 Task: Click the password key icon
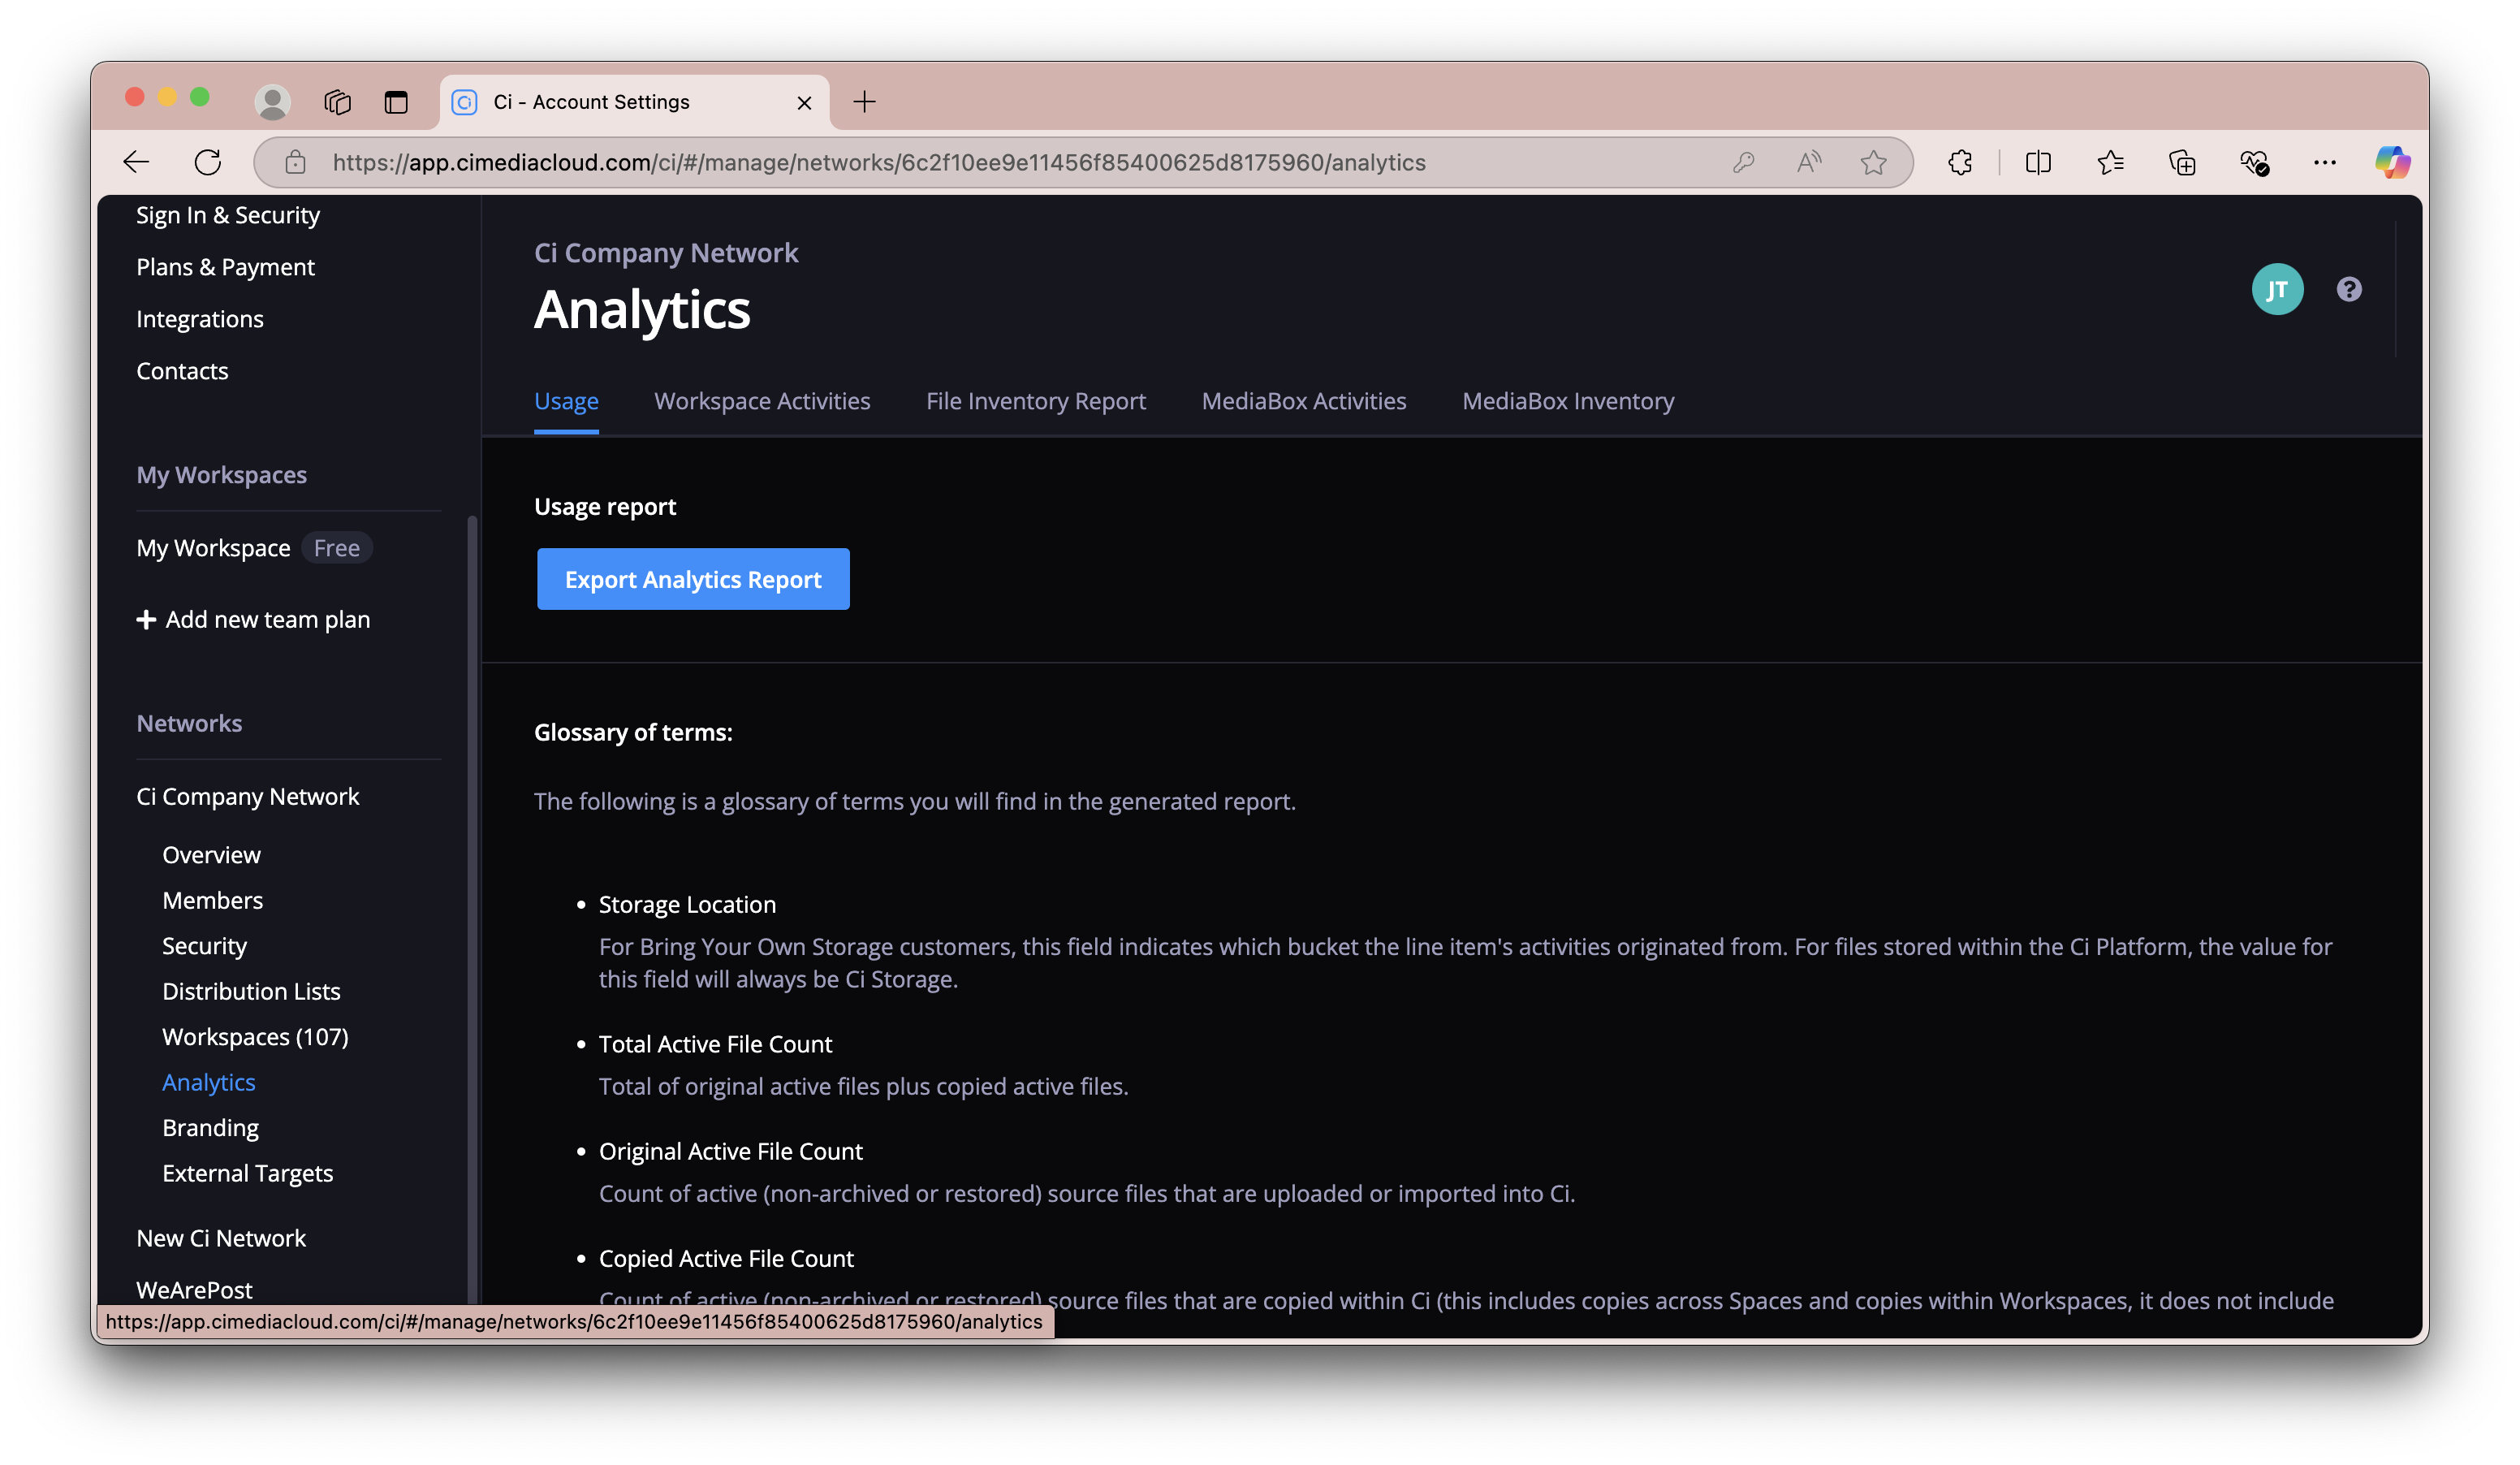click(x=1743, y=162)
